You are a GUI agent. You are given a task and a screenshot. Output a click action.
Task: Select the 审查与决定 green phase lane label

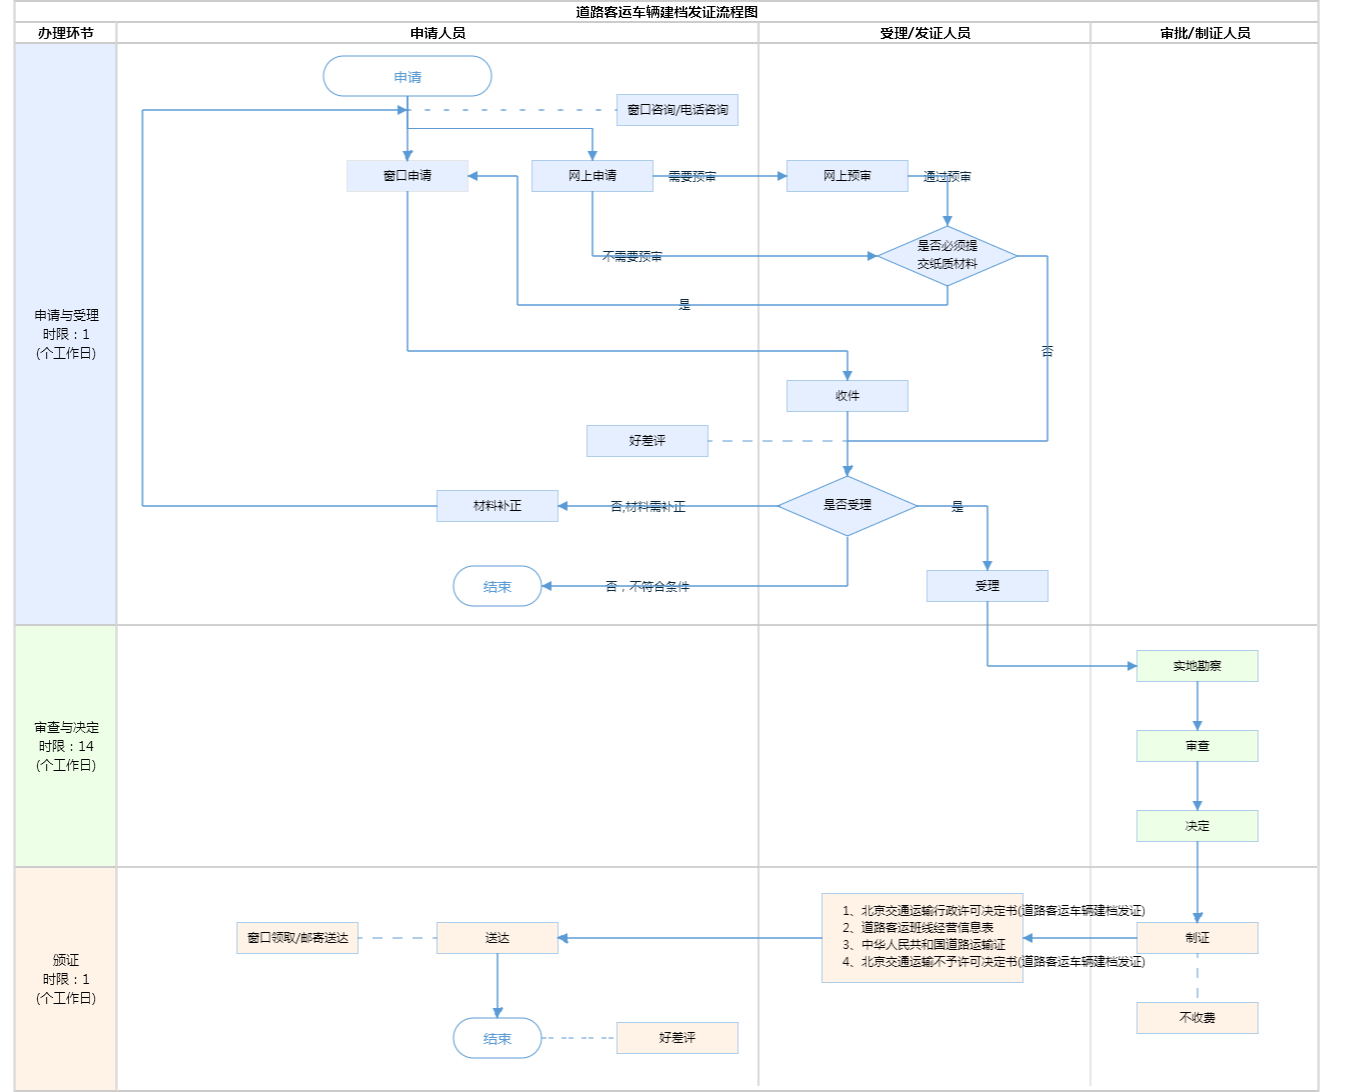click(x=66, y=746)
